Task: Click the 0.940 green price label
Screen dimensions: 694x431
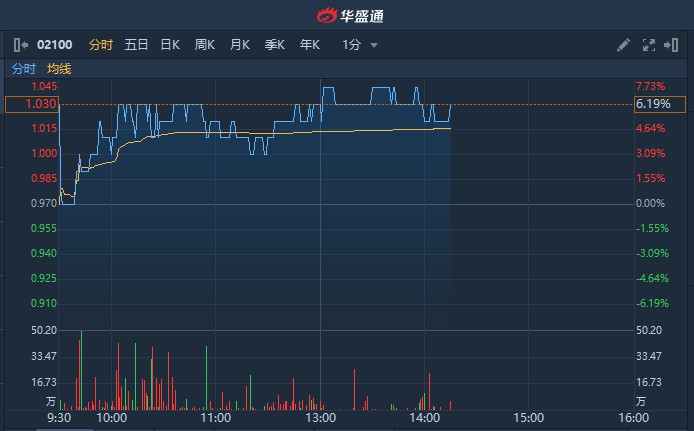Action: (x=44, y=253)
